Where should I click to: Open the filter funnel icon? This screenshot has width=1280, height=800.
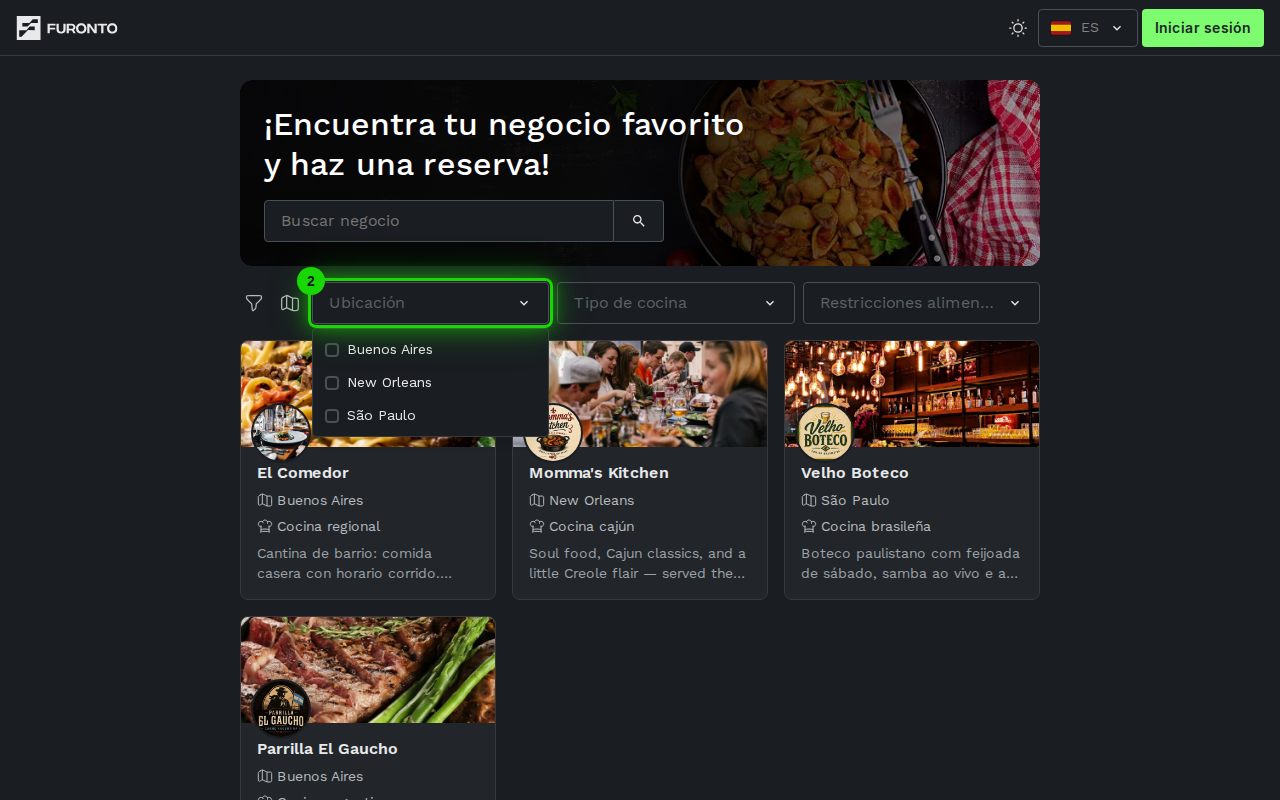coord(254,303)
